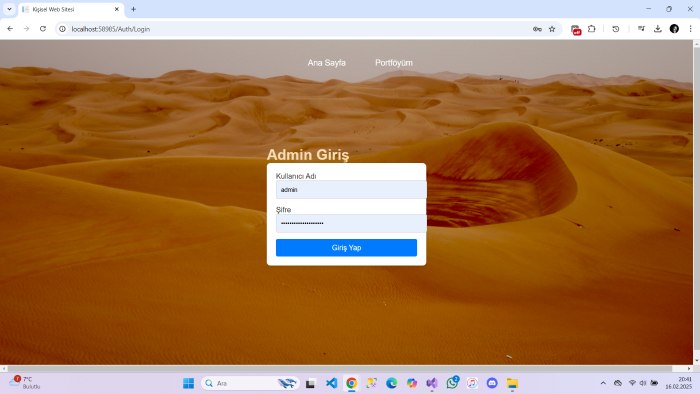
Task: Bookmark this page with the star icon
Action: 552,29
